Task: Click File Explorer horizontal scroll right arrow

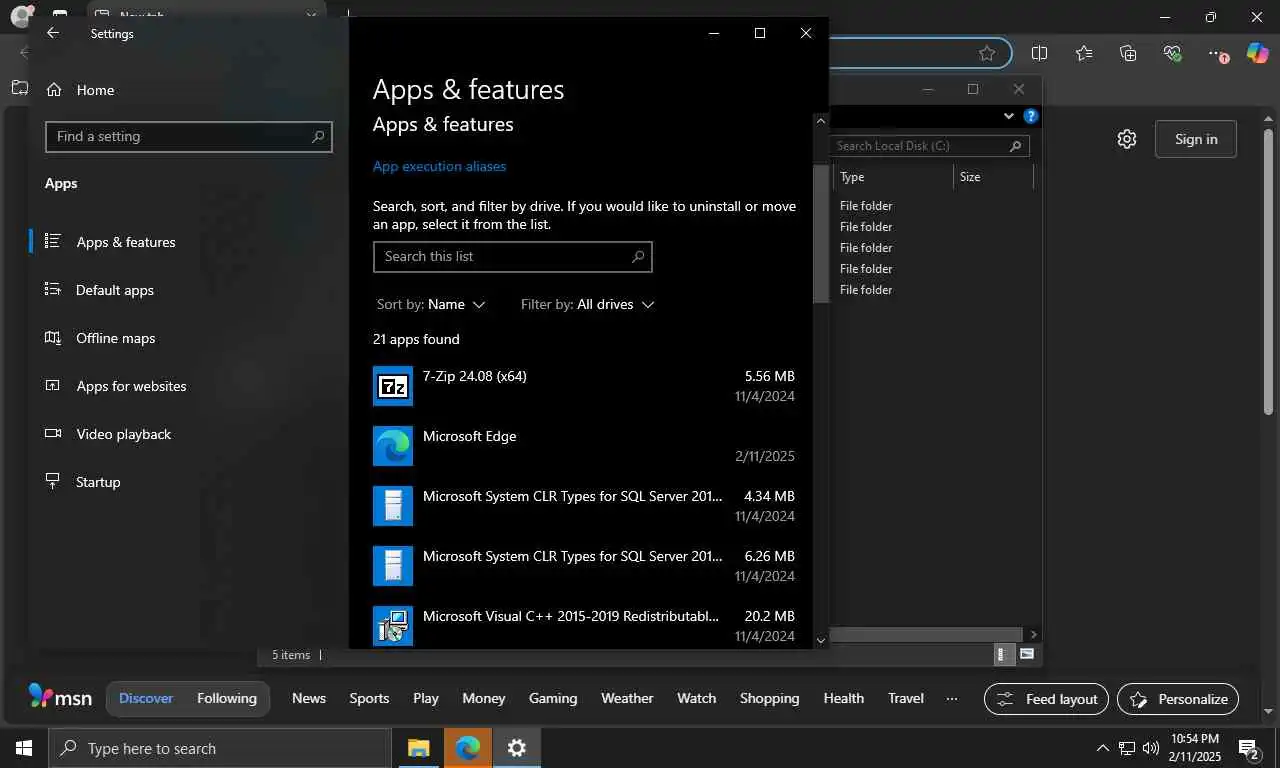Action: point(1033,634)
